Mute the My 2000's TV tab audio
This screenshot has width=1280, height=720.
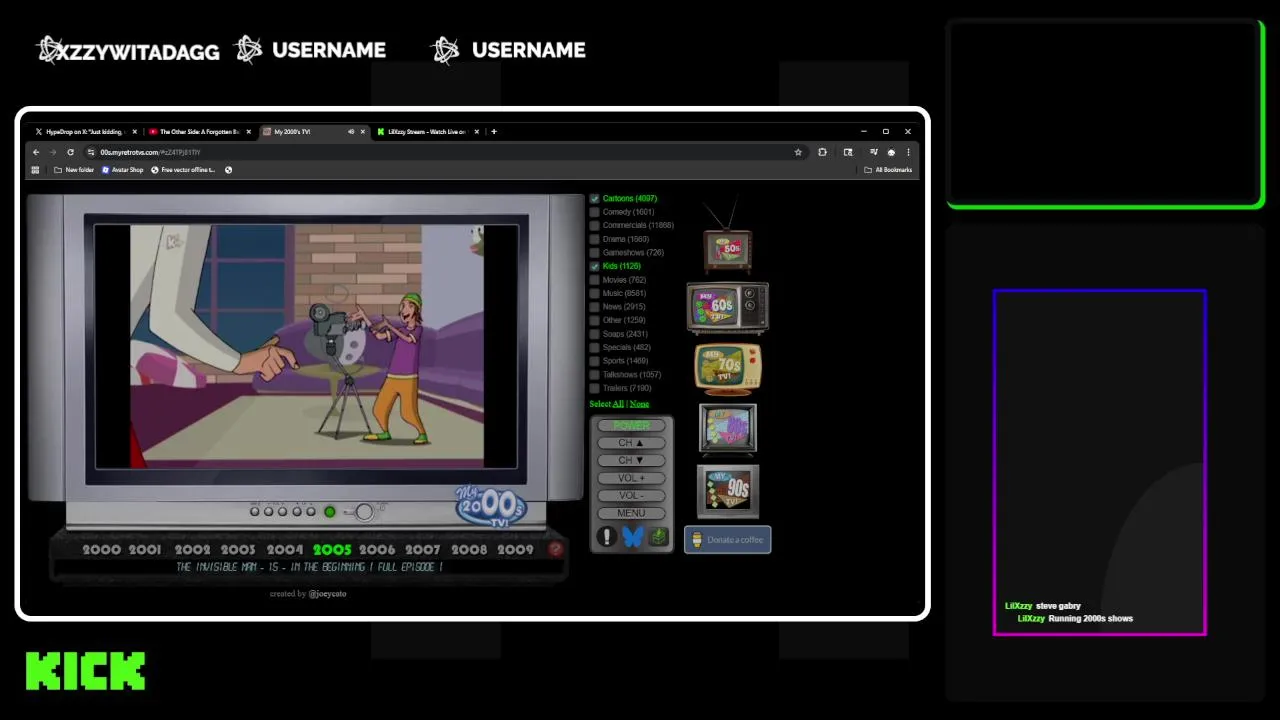coord(351,131)
